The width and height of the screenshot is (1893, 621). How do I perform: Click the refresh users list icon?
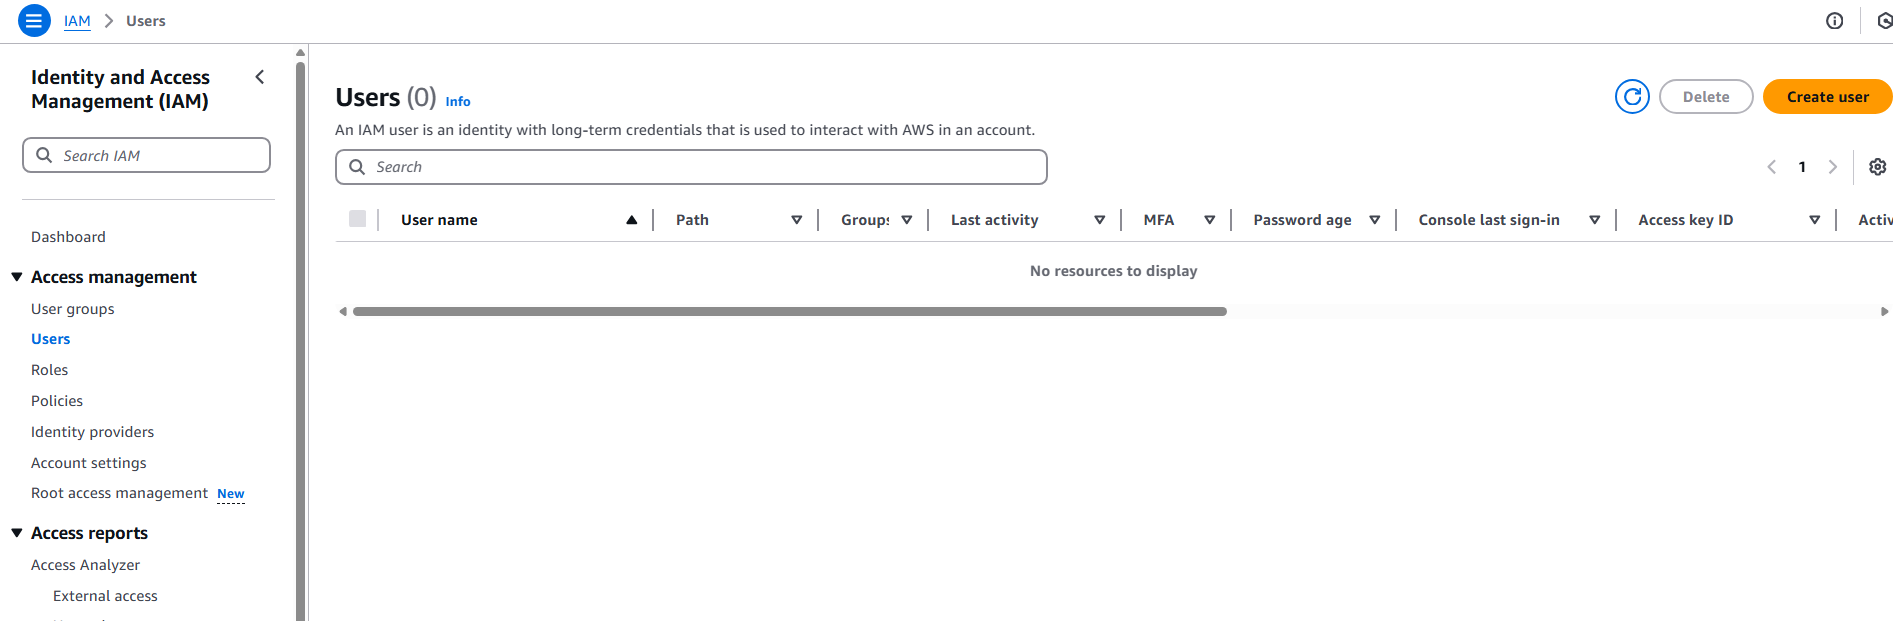click(1632, 97)
